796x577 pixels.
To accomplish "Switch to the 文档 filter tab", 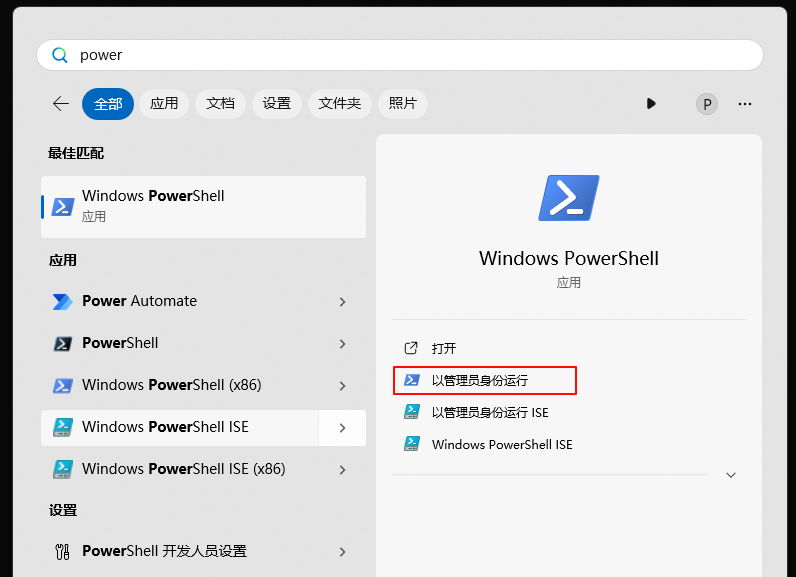I will [220, 104].
